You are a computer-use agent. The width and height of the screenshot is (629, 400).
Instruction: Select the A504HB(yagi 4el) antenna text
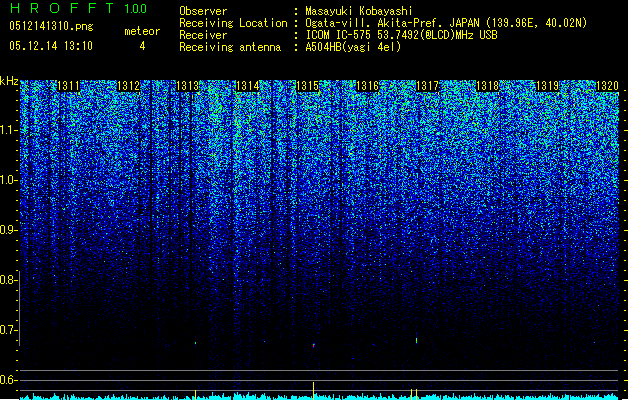tap(353, 47)
